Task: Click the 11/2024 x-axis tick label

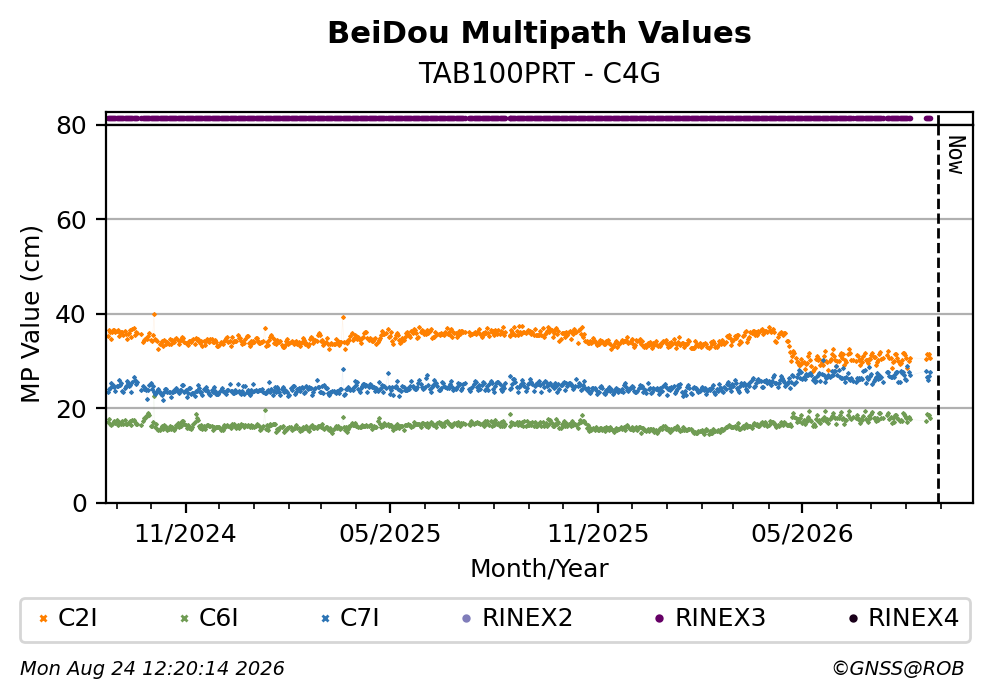Action: point(186,534)
